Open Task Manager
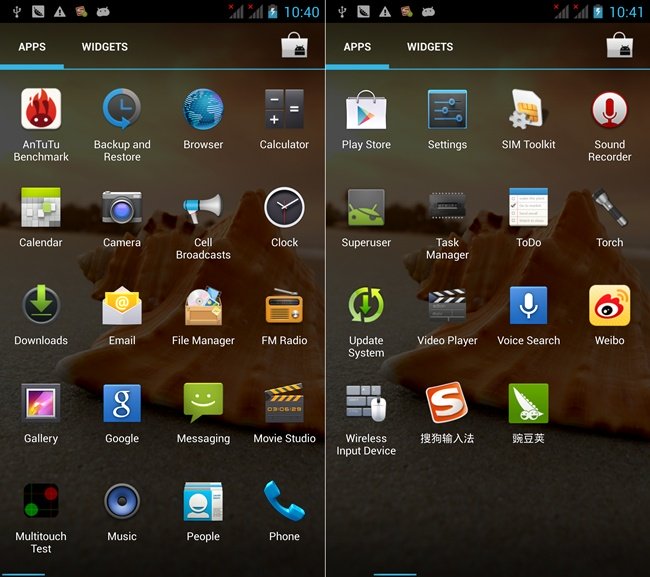 pyautogui.click(x=447, y=208)
